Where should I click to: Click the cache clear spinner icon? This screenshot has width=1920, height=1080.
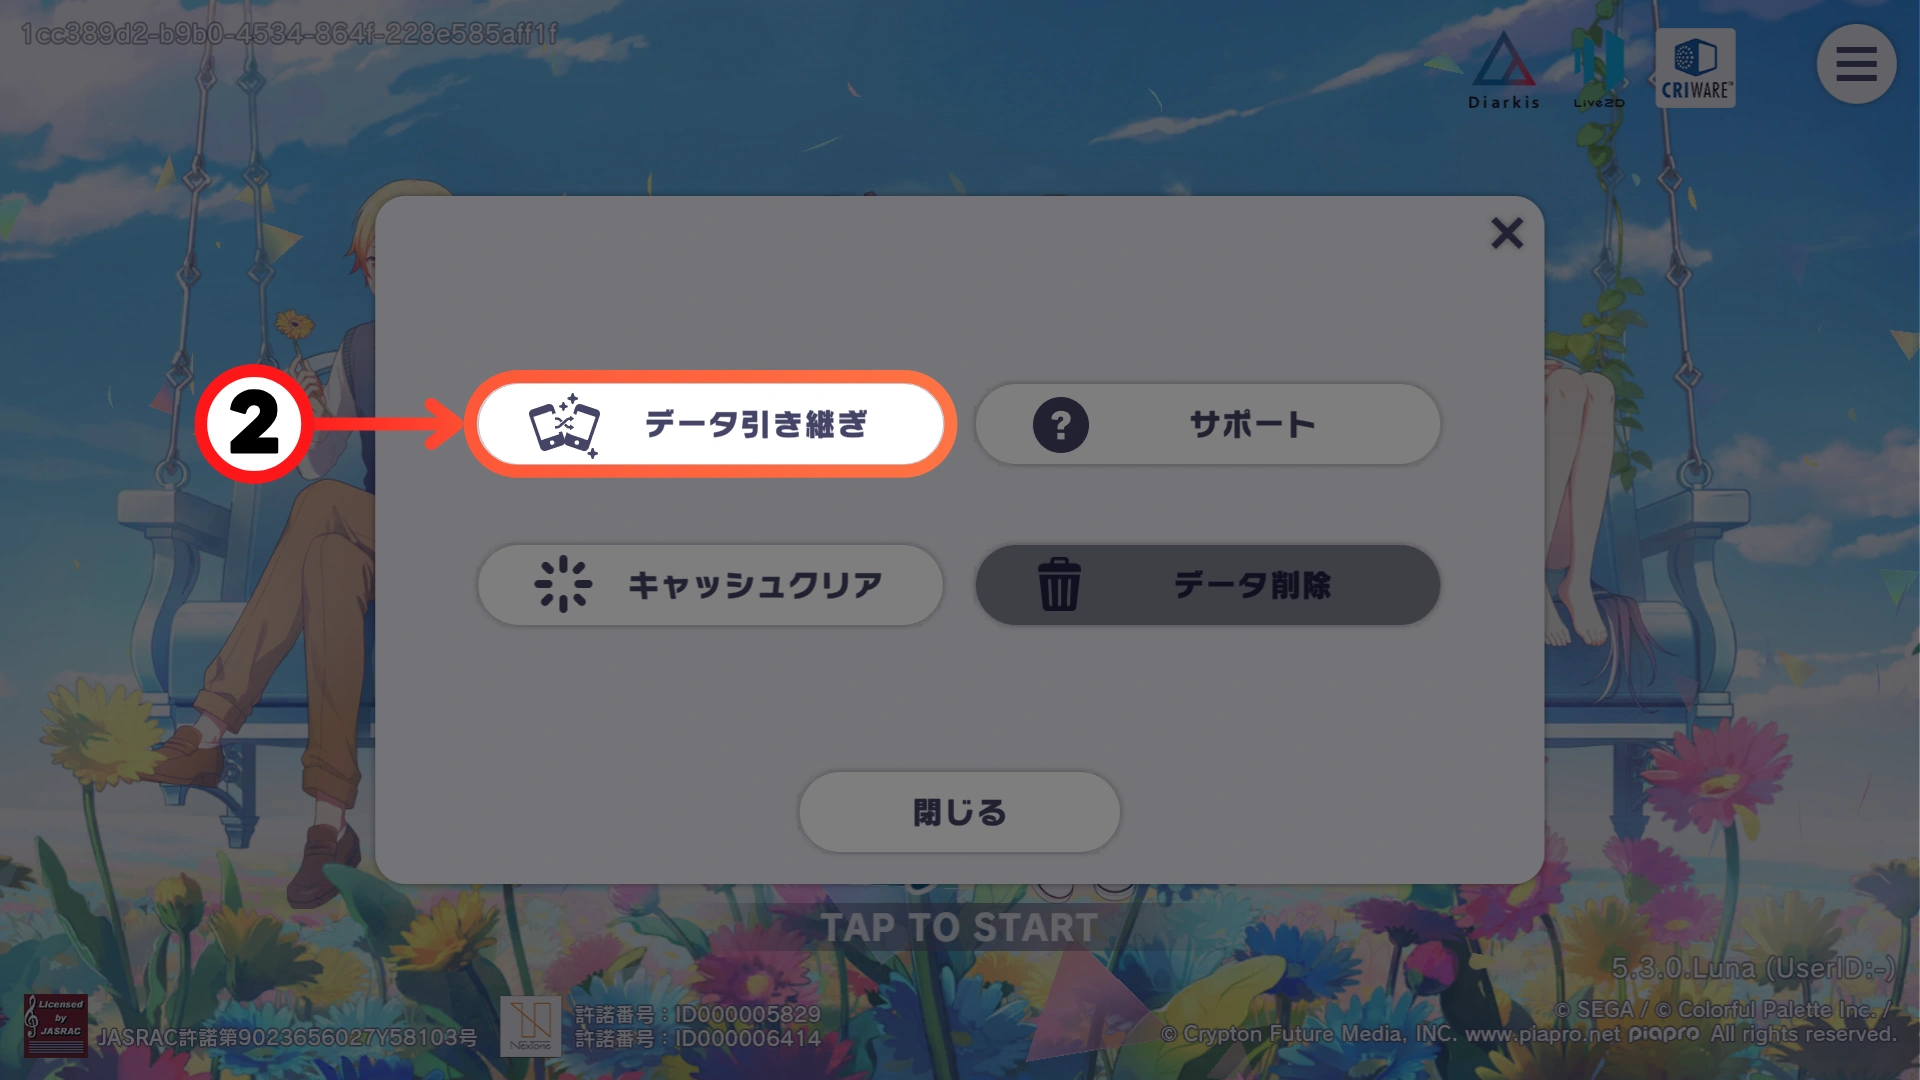pyautogui.click(x=563, y=584)
